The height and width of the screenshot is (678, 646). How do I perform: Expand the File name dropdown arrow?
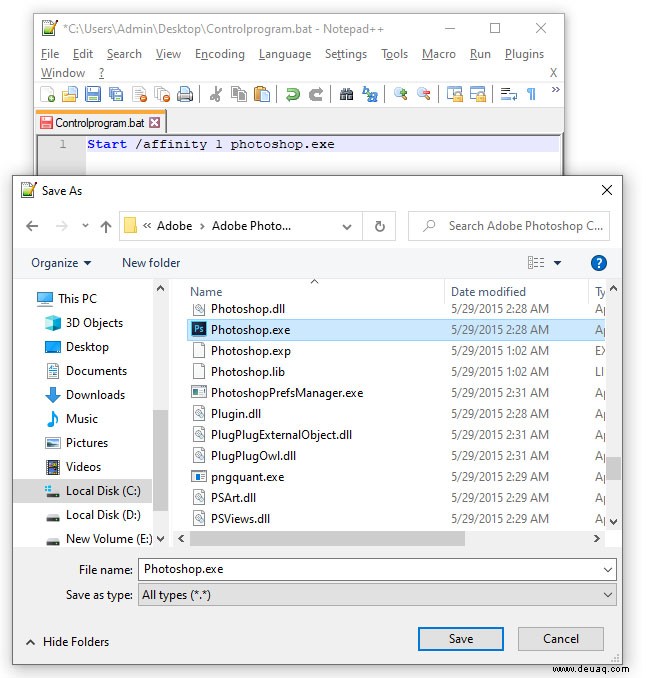tap(608, 570)
